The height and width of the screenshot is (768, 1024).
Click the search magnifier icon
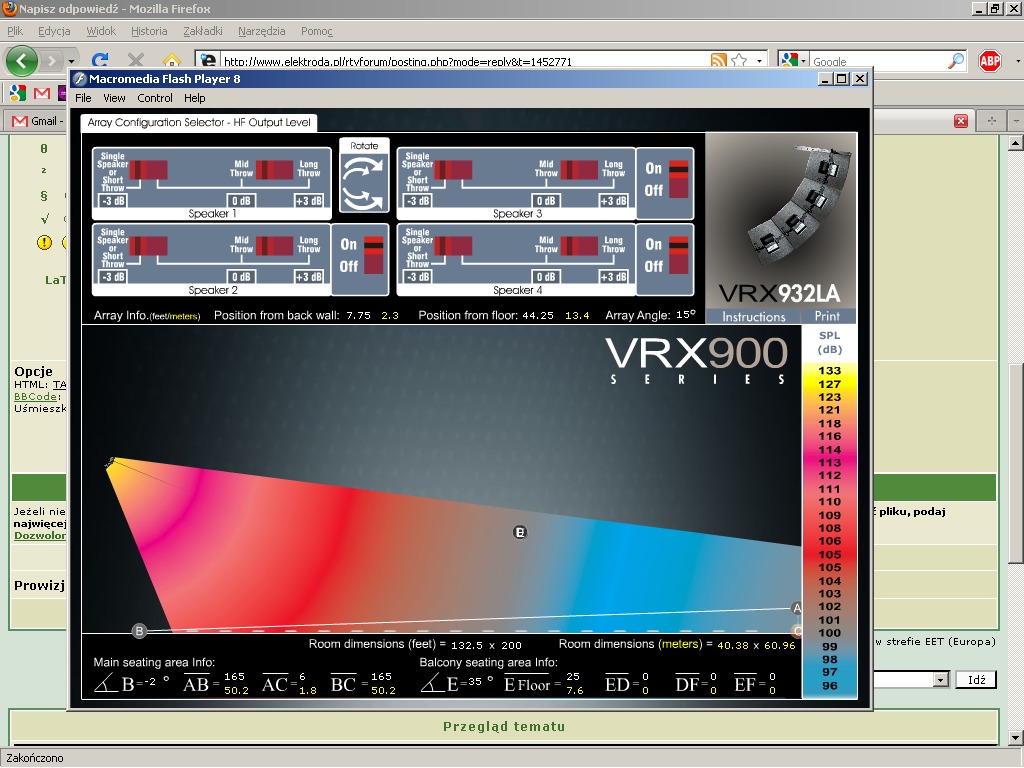[956, 61]
